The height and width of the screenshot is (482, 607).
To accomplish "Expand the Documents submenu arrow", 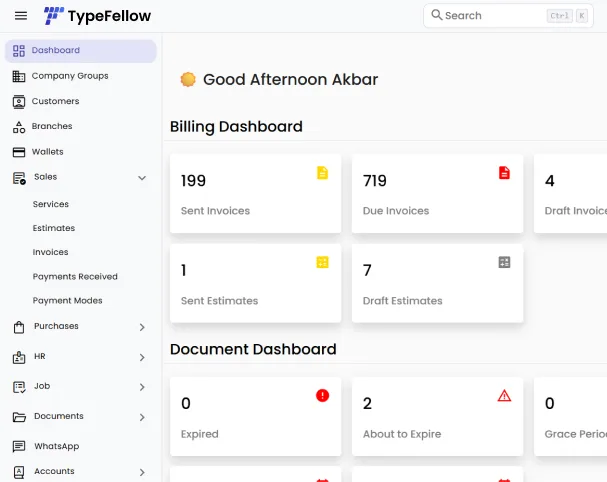I will click(x=142, y=417).
